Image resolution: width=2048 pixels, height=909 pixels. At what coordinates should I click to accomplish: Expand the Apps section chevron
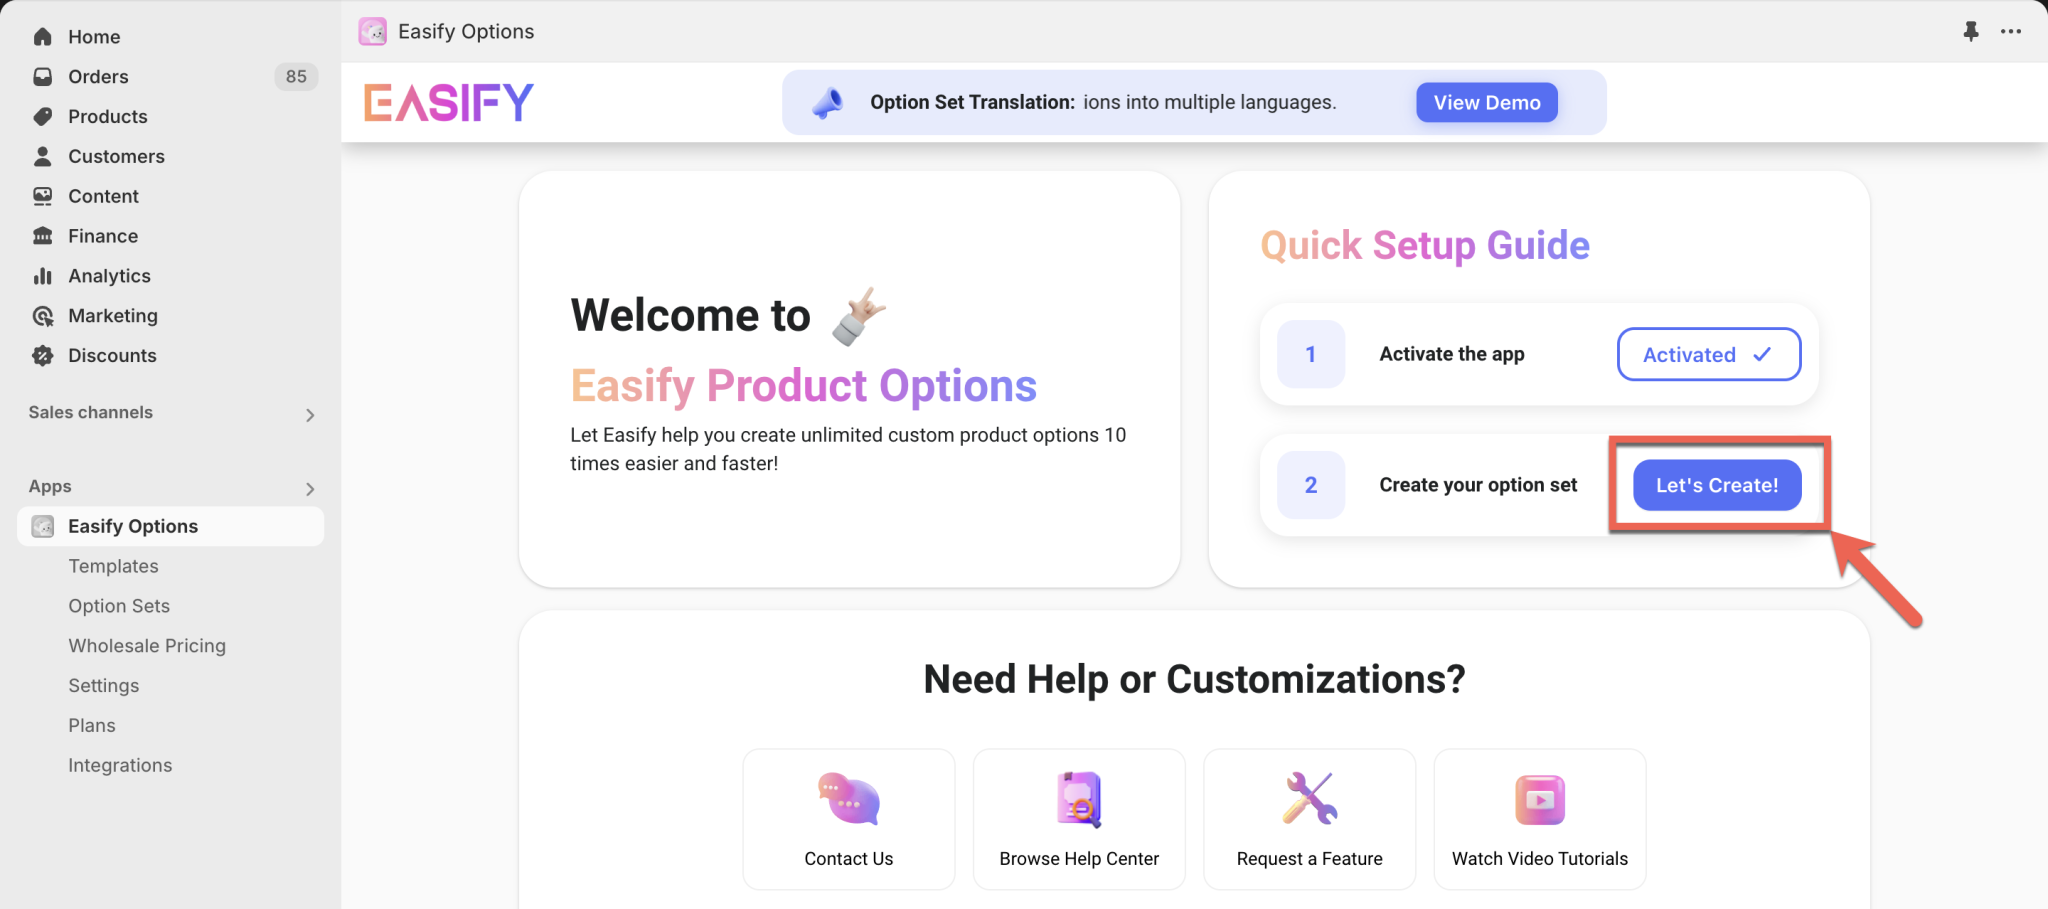[310, 488]
